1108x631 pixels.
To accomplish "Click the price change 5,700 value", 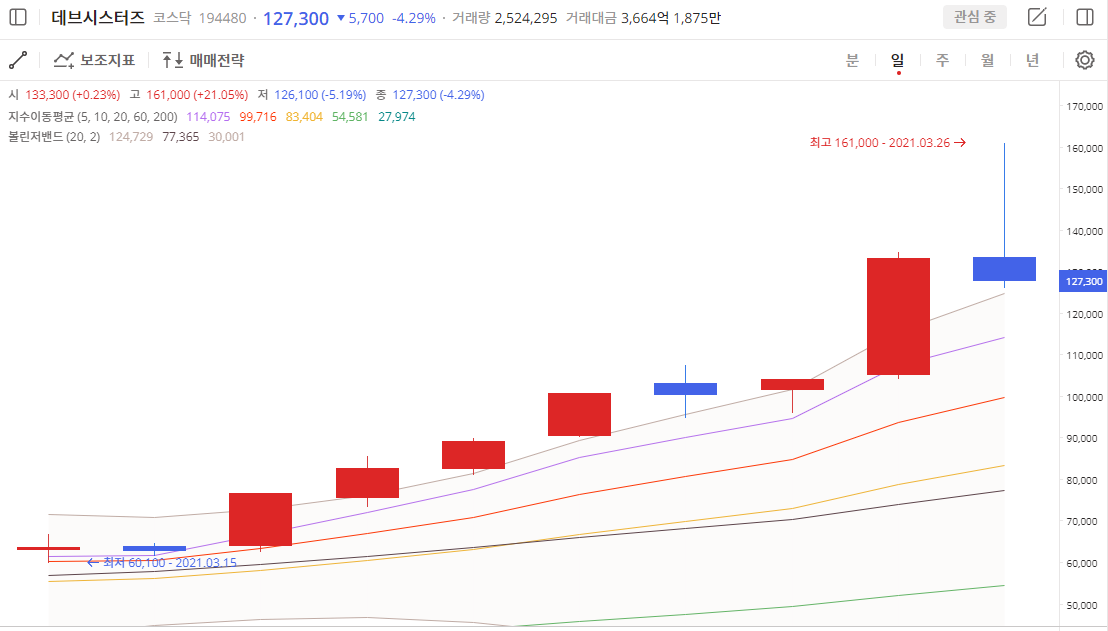I will point(366,18).
